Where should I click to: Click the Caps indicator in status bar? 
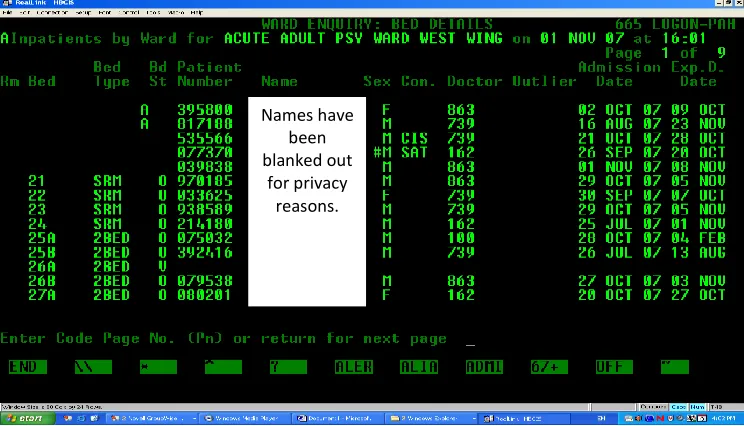[x=678, y=407]
